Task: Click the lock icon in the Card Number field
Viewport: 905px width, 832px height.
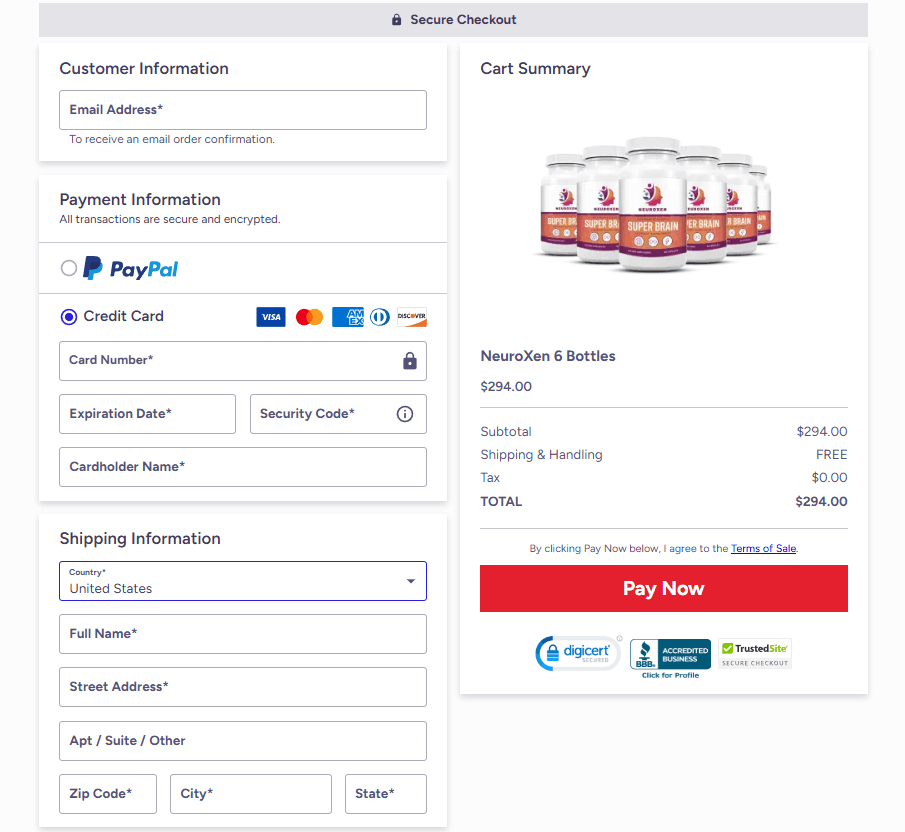Action: coord(409,361)
